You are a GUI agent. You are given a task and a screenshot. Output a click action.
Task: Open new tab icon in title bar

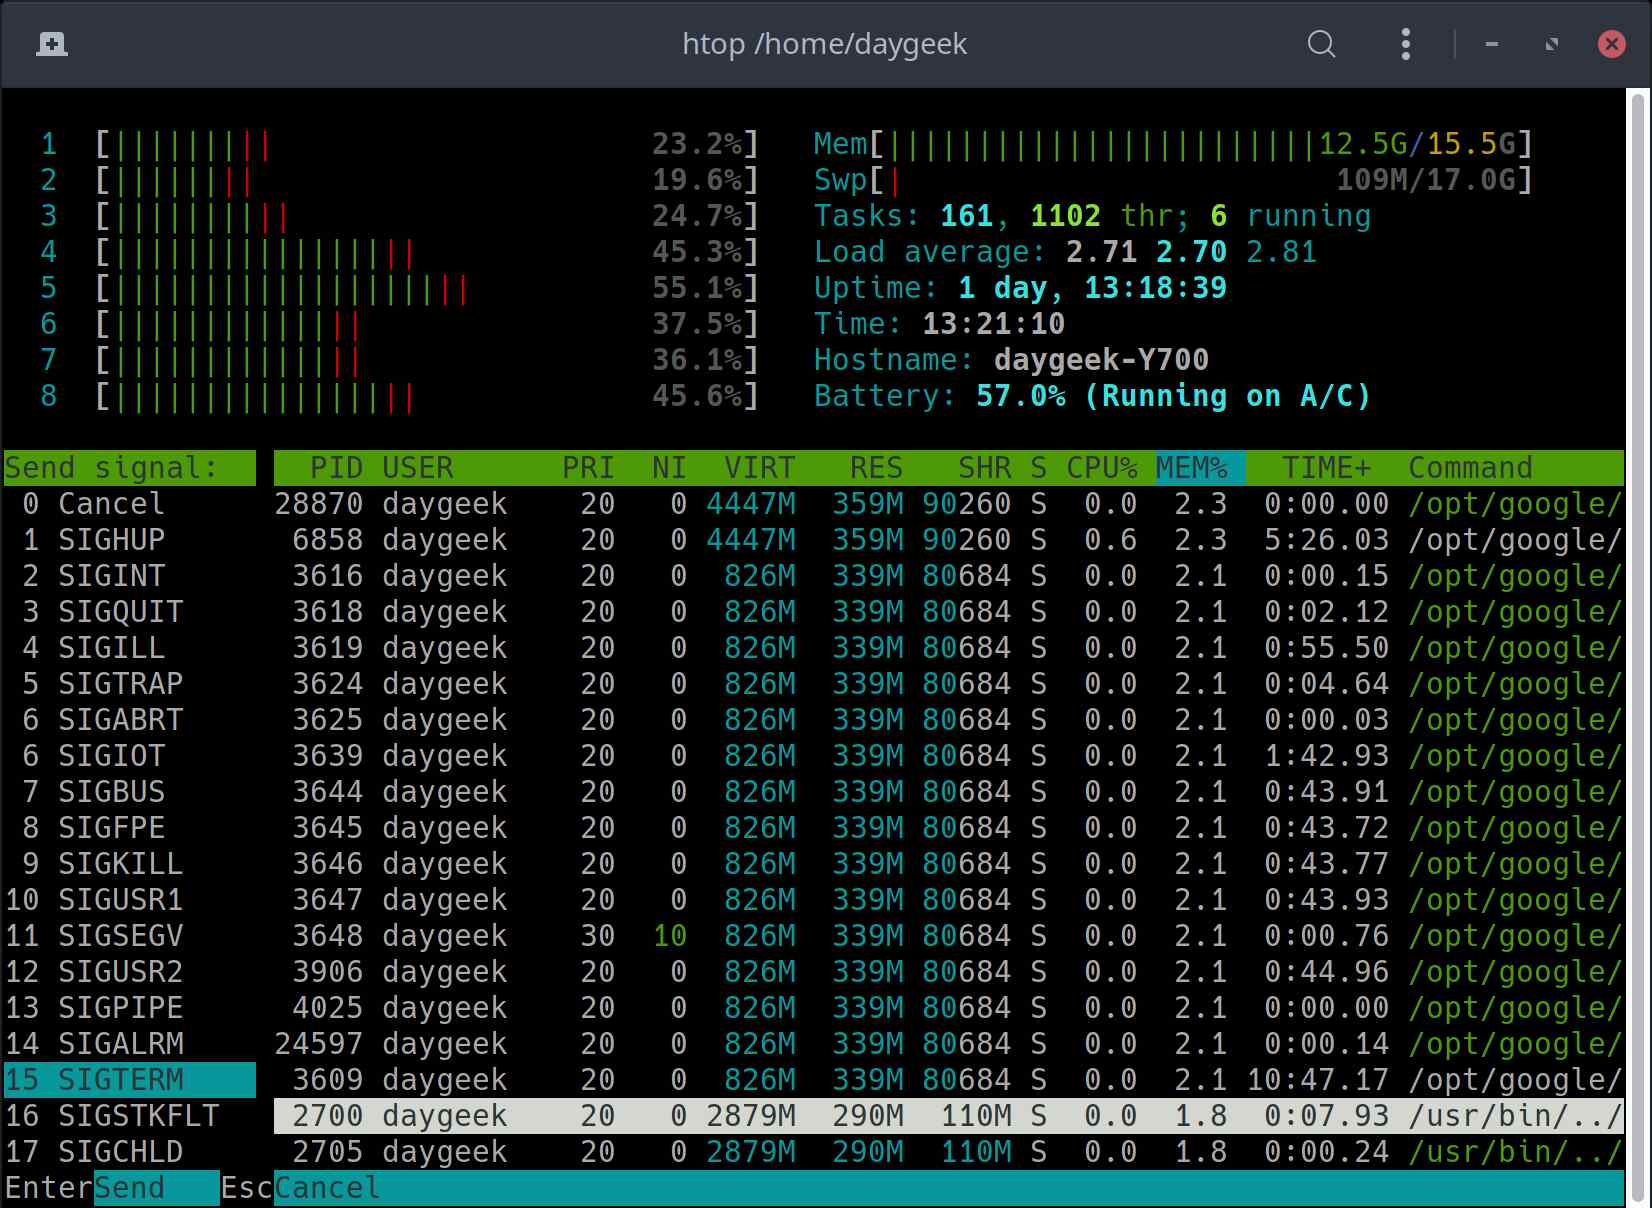coord(52,44)
